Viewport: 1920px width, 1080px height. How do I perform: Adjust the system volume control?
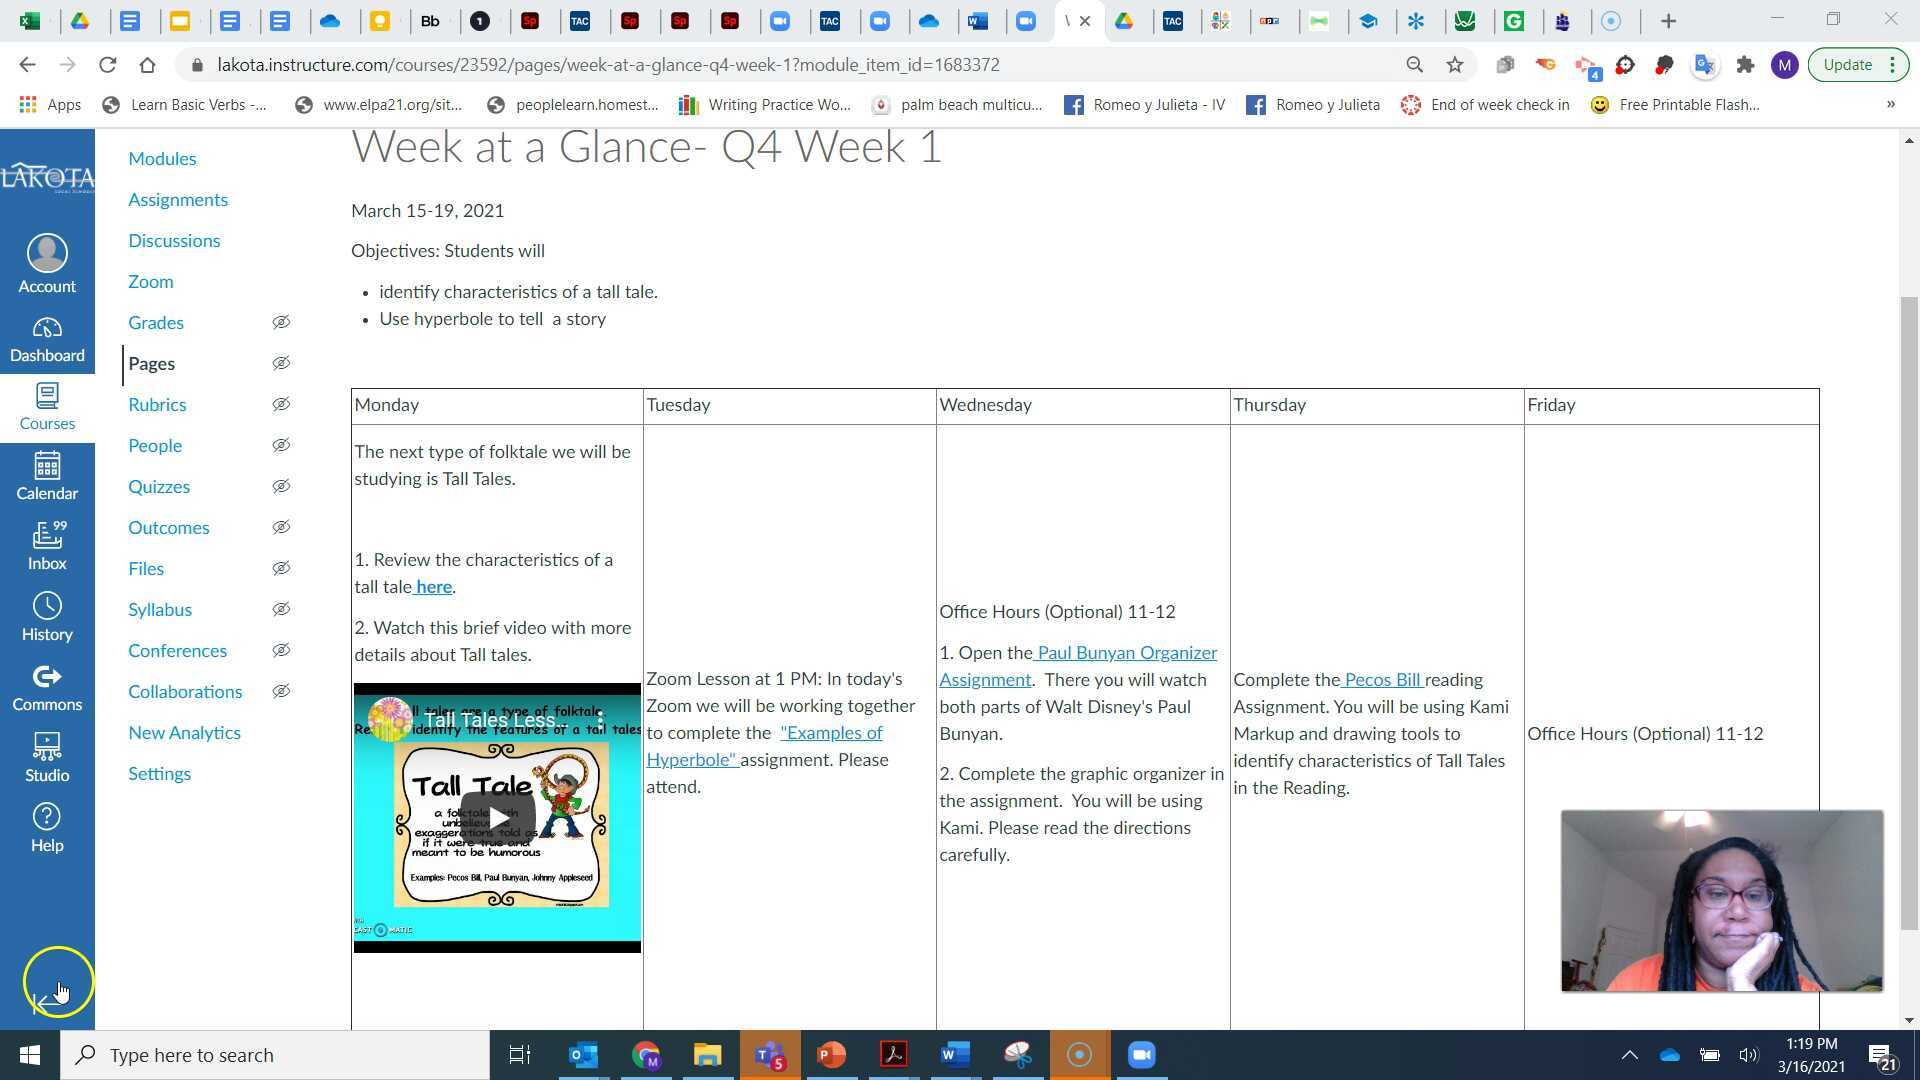coord(1749,1054)
